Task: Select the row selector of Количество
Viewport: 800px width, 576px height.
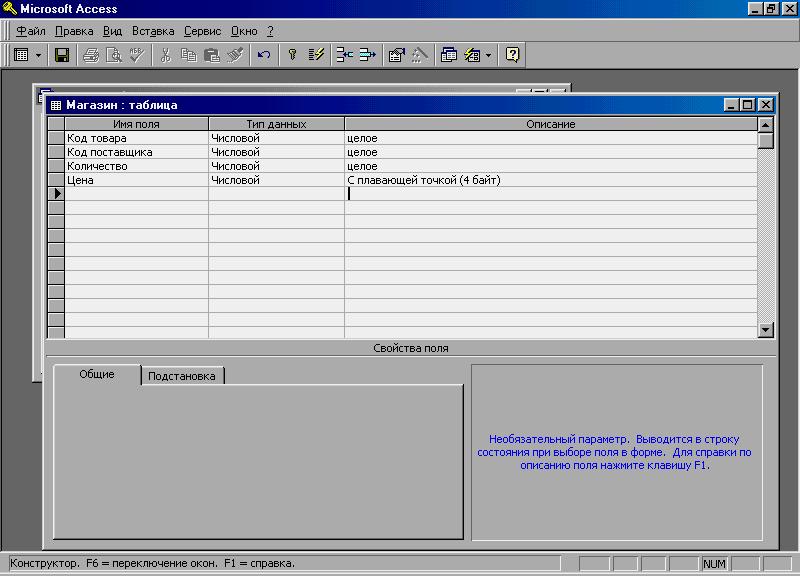Action: click(56, 166)
